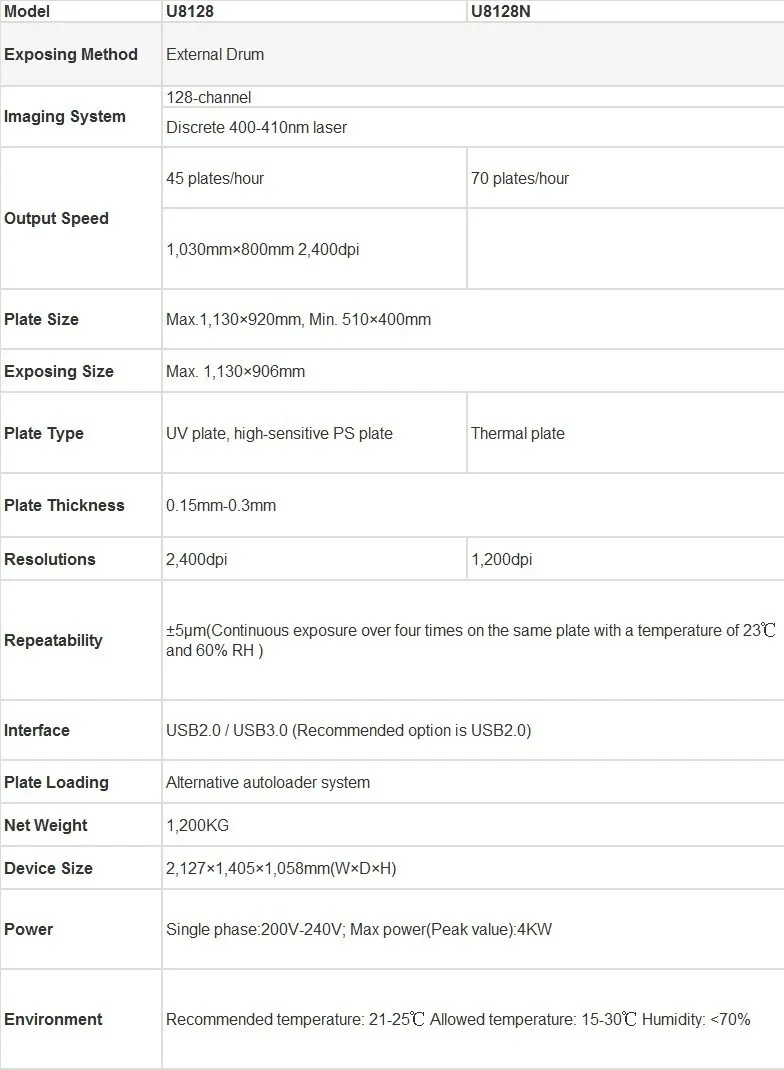This screenshot has width=784, height=1070.
Task: Click the 0.15mm-0.3mm thickness value
Action: [x=221, y=505]
